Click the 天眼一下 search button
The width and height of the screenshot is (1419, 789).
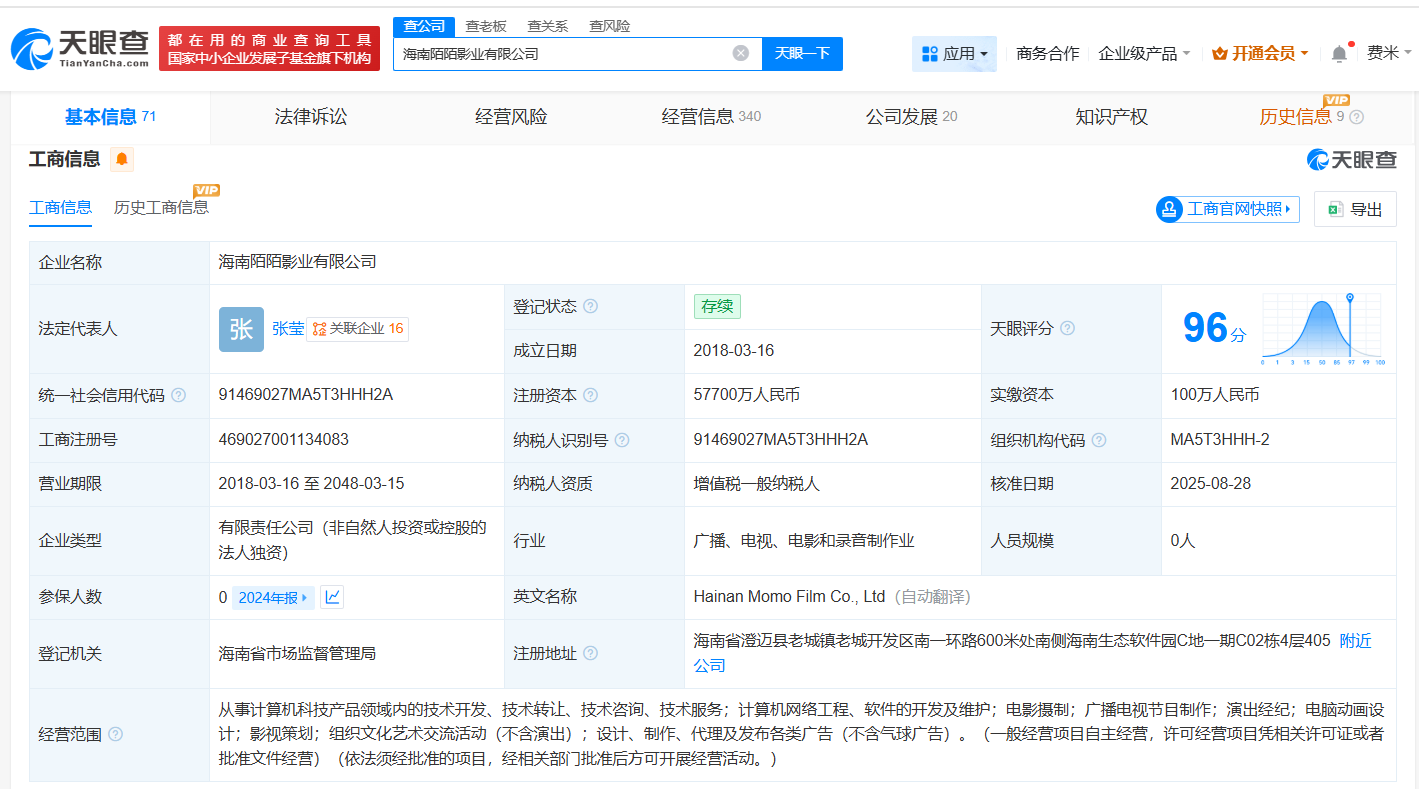tap(801, 53)
